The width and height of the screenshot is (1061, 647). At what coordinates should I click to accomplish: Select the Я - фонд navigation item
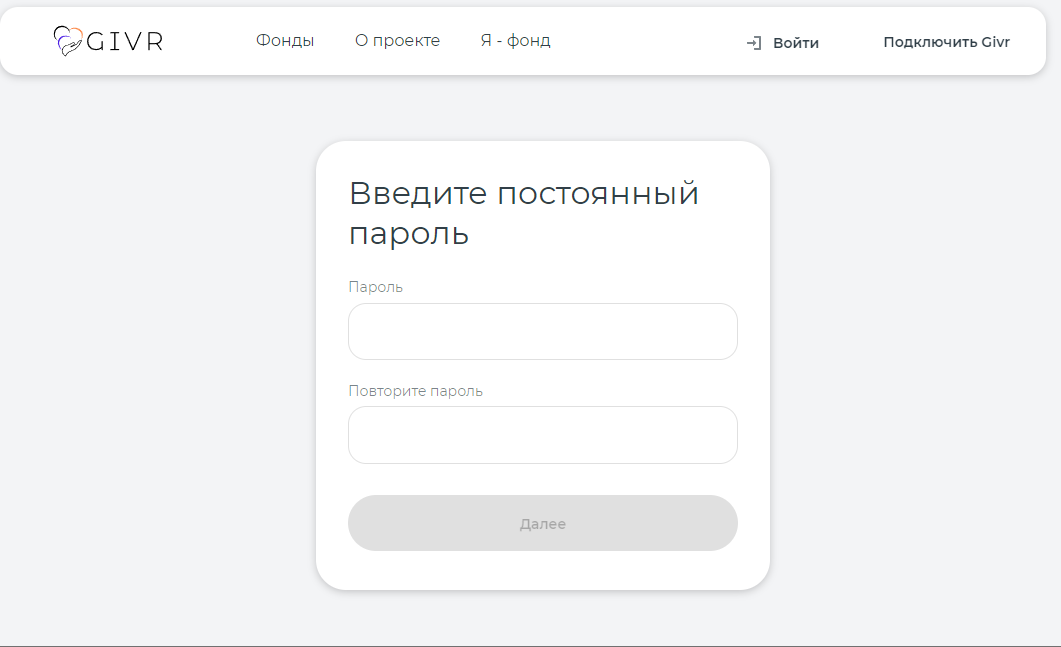pyautogui.click(x=515, y=41)
